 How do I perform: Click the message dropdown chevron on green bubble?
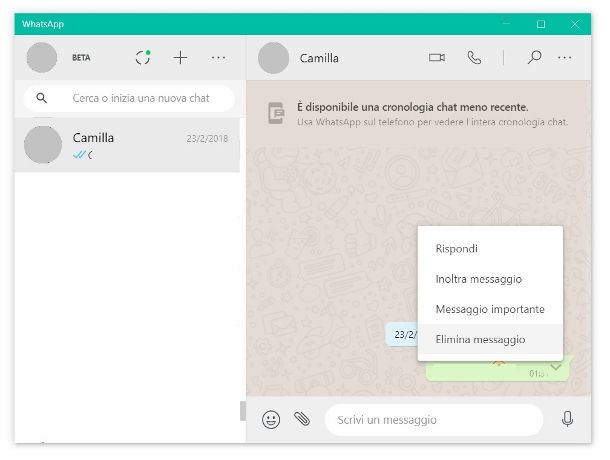[556, 367]
